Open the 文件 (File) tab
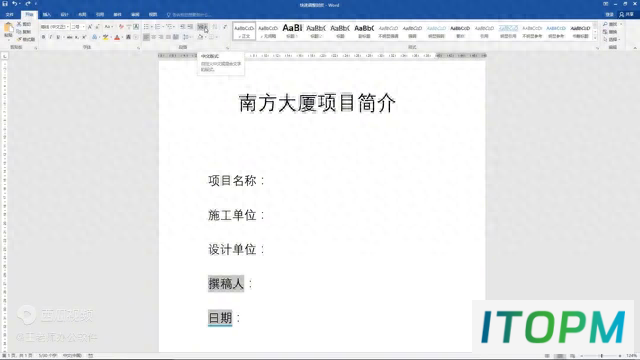Image resolution: width=640 pixels, height=360 pixels. pos(9,14)
